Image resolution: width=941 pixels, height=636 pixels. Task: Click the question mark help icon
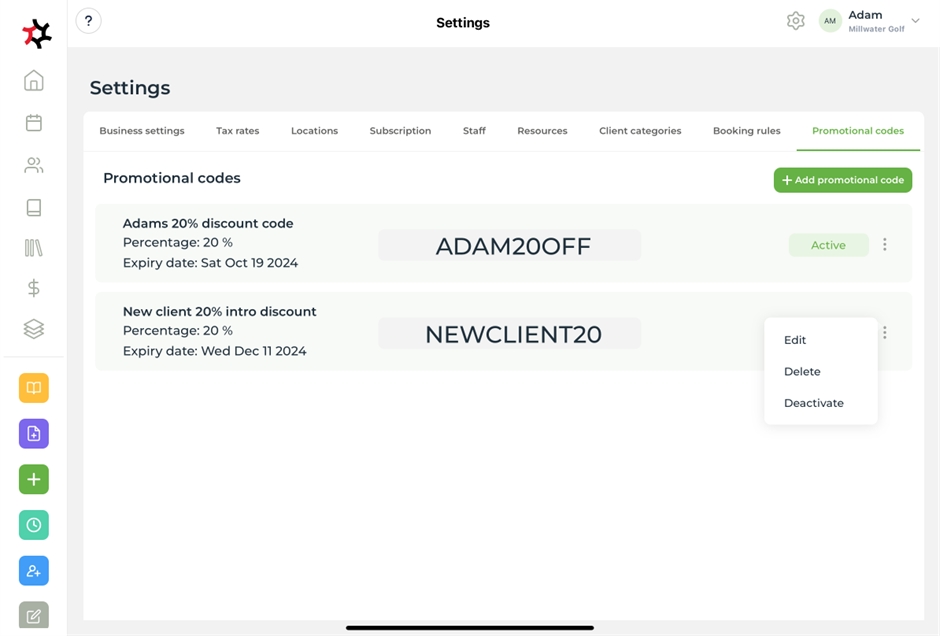tap(89, 21)
